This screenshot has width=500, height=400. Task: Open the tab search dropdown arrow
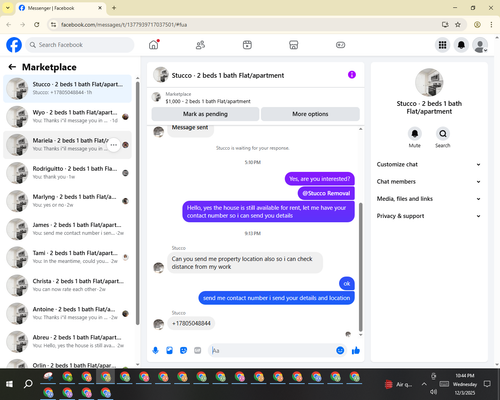(x=8, y=8)
